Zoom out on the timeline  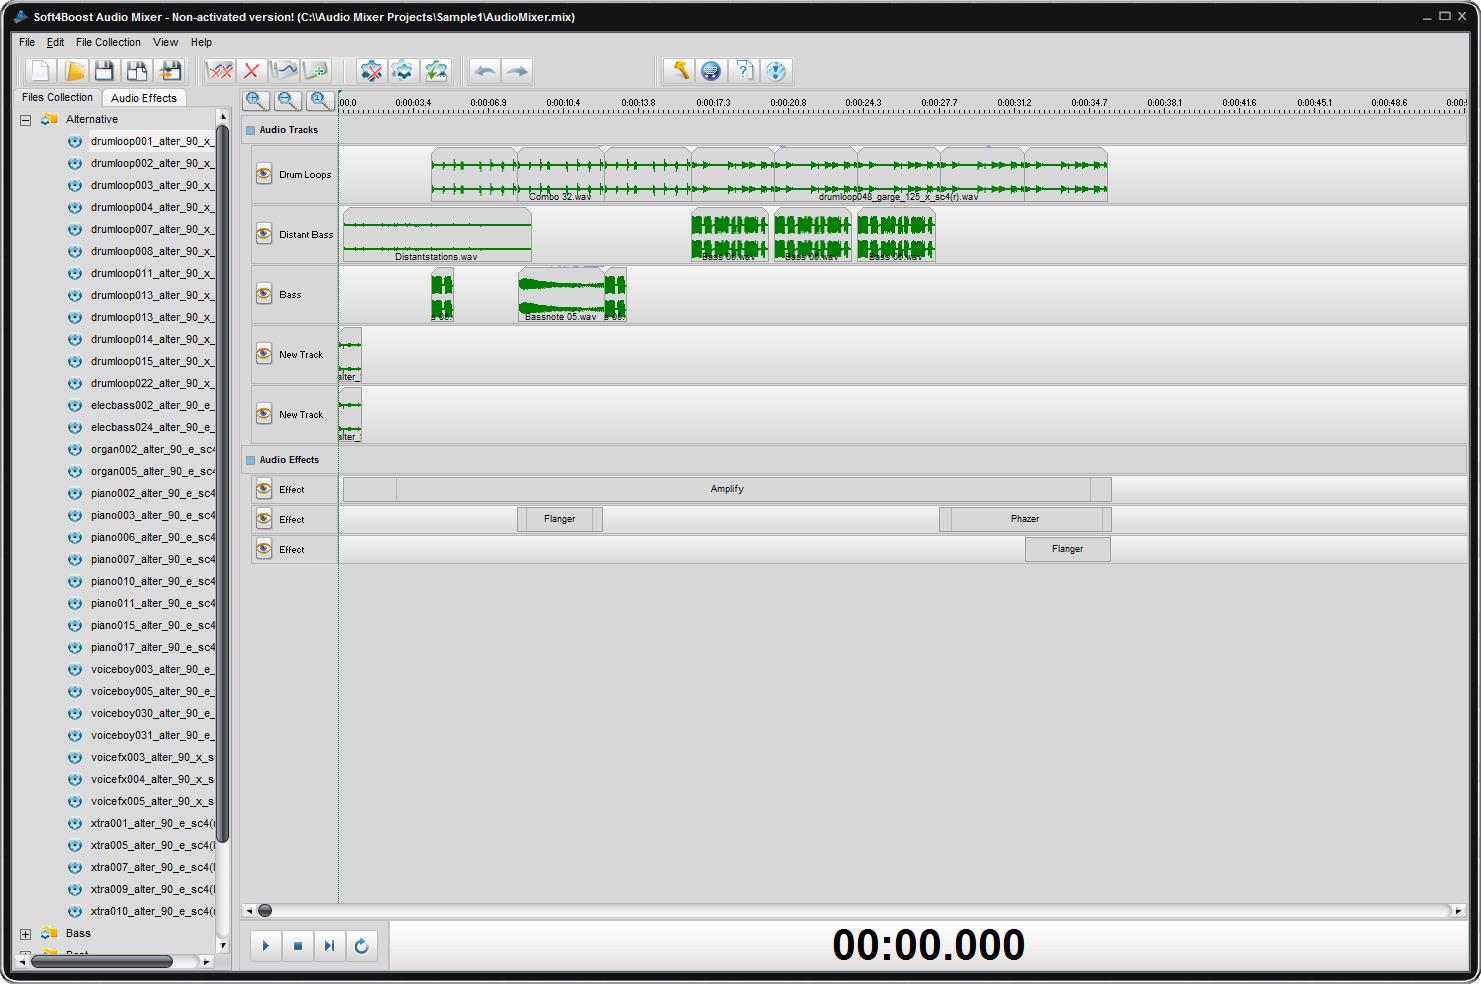pyautogui.click(x=288, y=100)
